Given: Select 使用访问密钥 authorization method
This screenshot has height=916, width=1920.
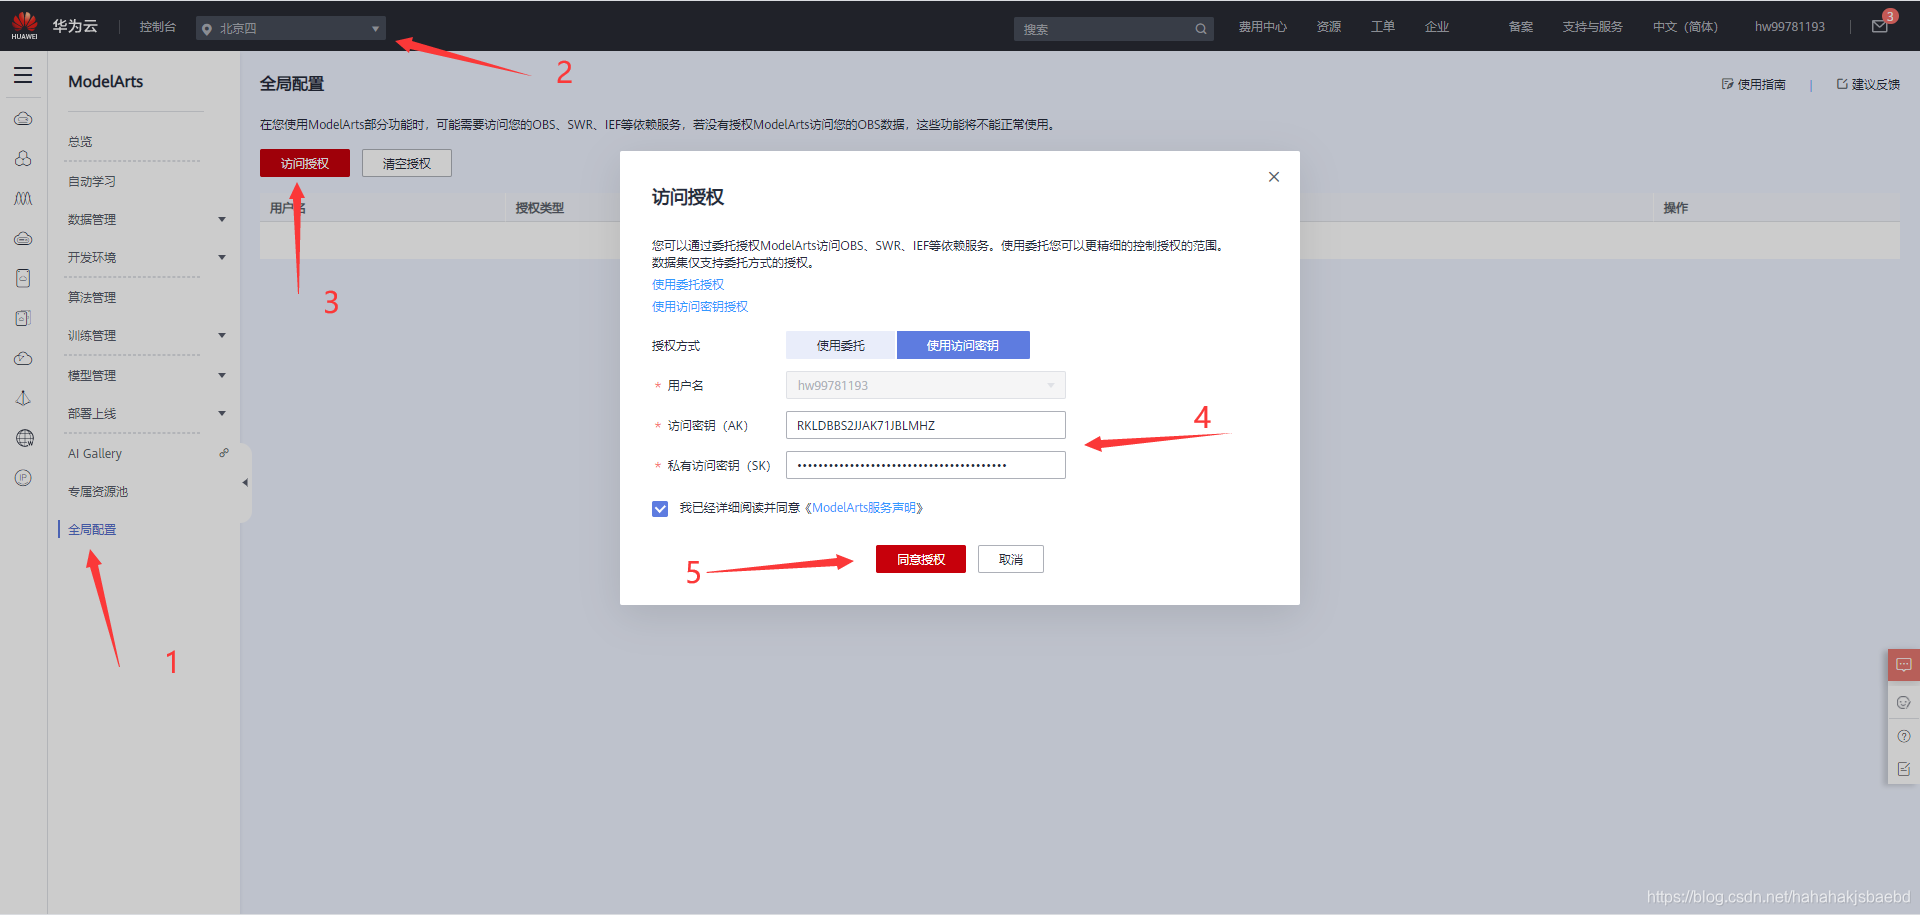Looking at the screenshot, I should [963, 345].
